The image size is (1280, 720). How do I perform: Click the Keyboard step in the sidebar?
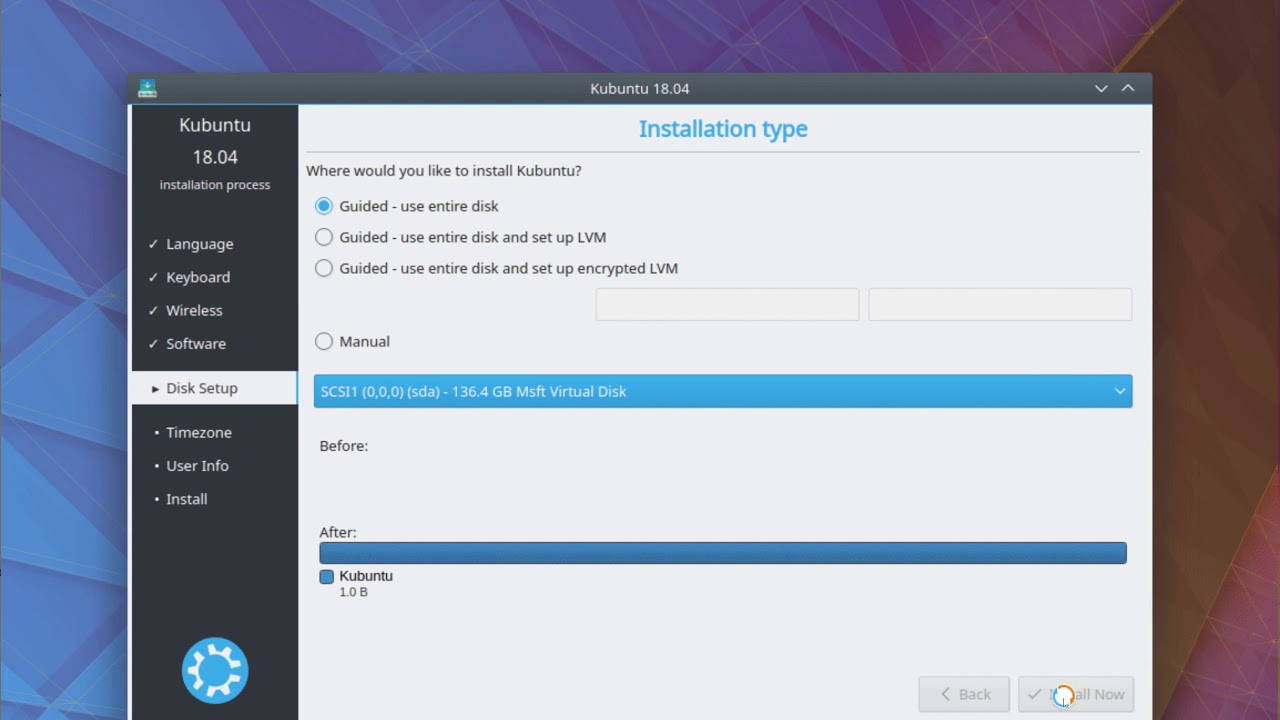[x=197, y=277]
